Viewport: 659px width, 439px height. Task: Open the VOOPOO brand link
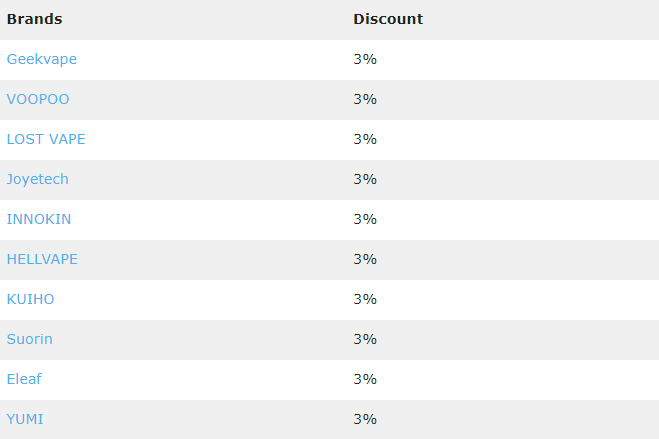pyautogui.click(x=38, y=99)
